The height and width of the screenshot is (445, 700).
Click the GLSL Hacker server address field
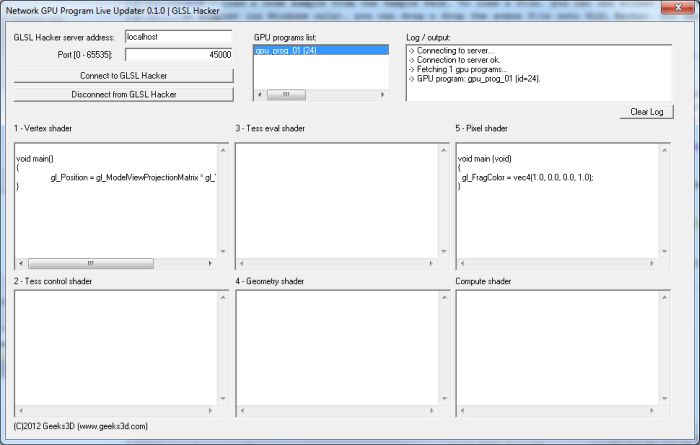179,37
